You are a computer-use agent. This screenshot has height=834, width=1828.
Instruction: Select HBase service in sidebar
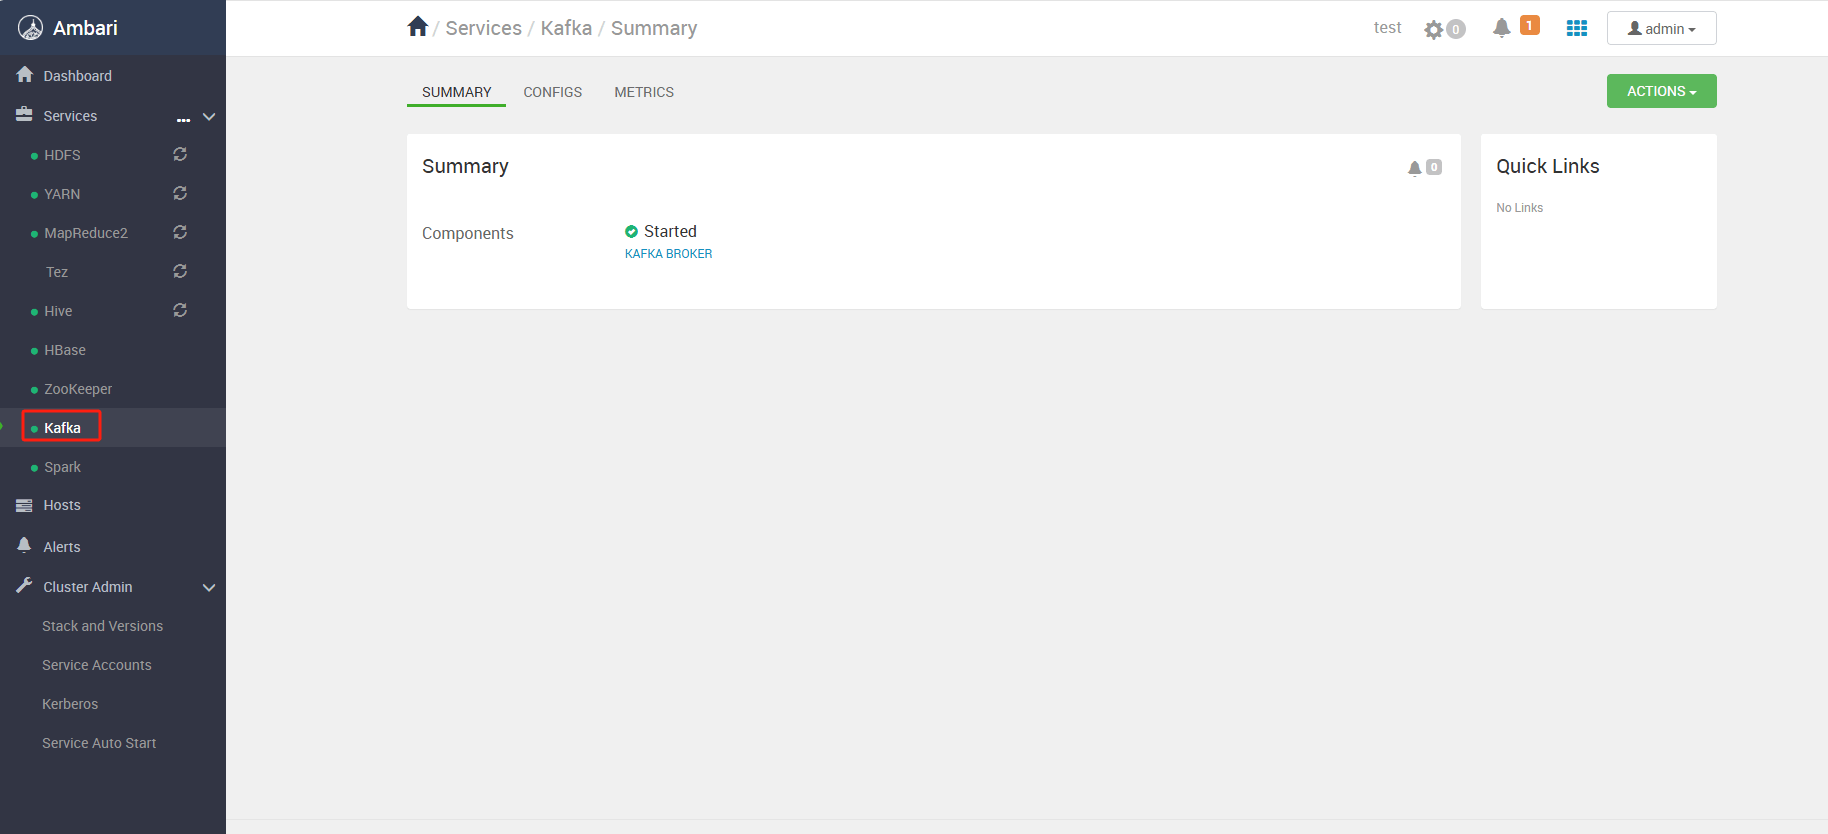(65, 350)
